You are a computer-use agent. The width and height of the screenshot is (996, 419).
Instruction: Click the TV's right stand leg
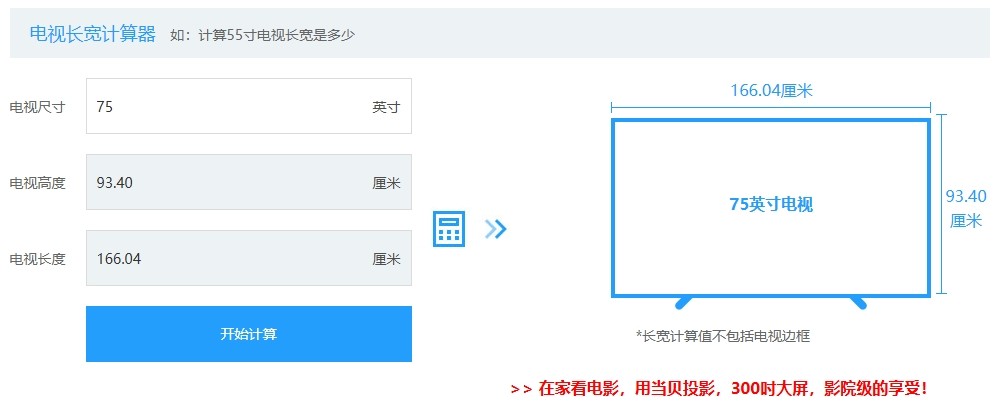point(857,301)
